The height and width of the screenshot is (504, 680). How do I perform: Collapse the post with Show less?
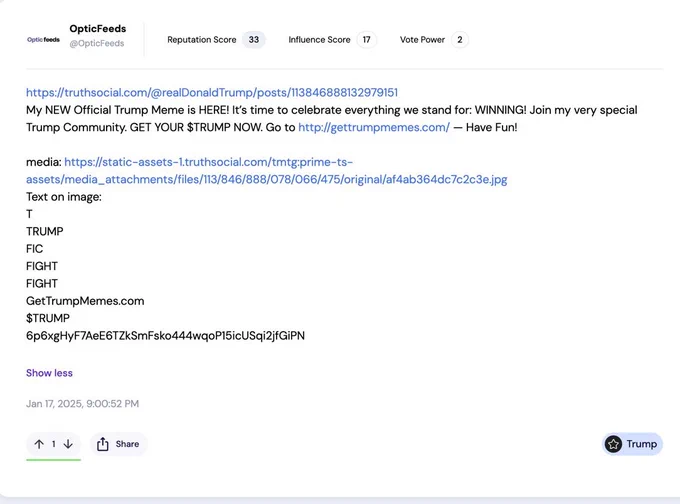[49, 373]
